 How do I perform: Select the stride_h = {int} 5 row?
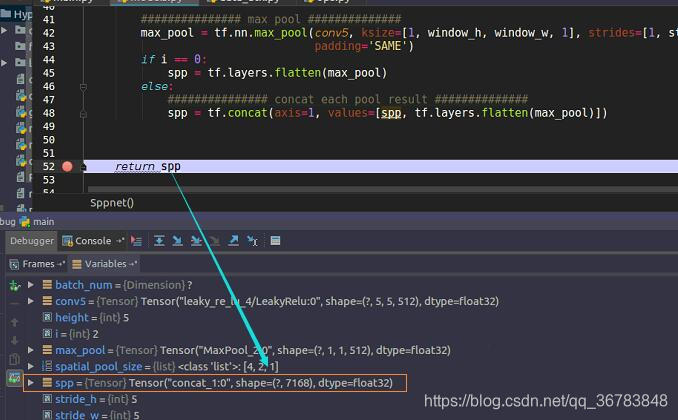[90, 399]
